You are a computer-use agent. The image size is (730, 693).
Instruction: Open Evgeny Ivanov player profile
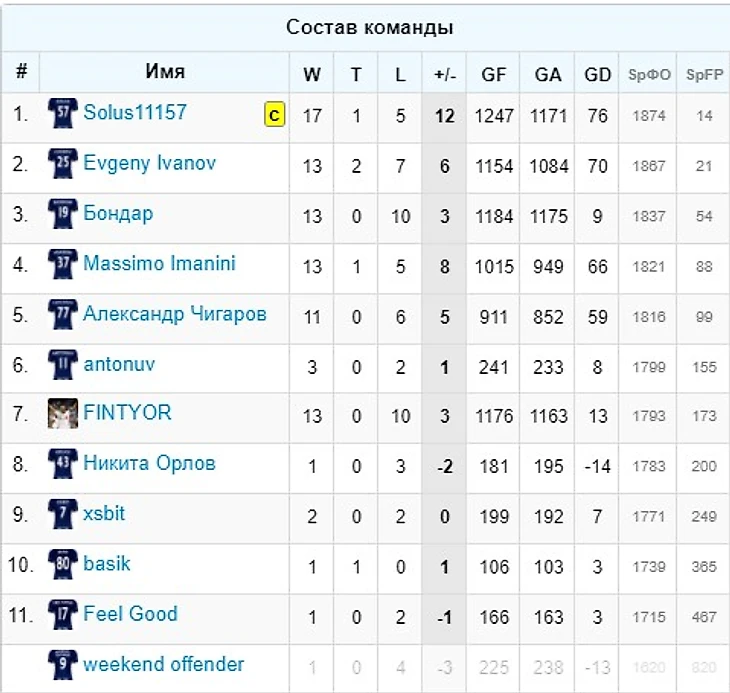pos(149,163)
